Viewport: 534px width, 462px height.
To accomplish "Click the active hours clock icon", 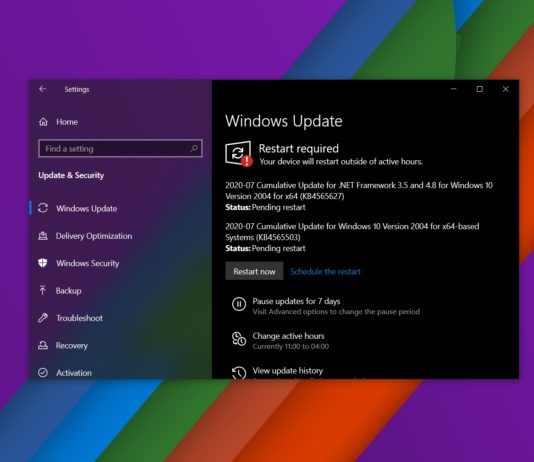I will [x=239, y=339].
